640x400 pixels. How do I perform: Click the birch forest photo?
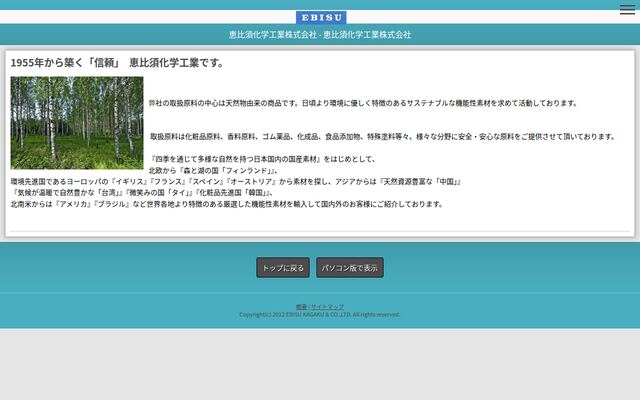click(x=77, y=123)
